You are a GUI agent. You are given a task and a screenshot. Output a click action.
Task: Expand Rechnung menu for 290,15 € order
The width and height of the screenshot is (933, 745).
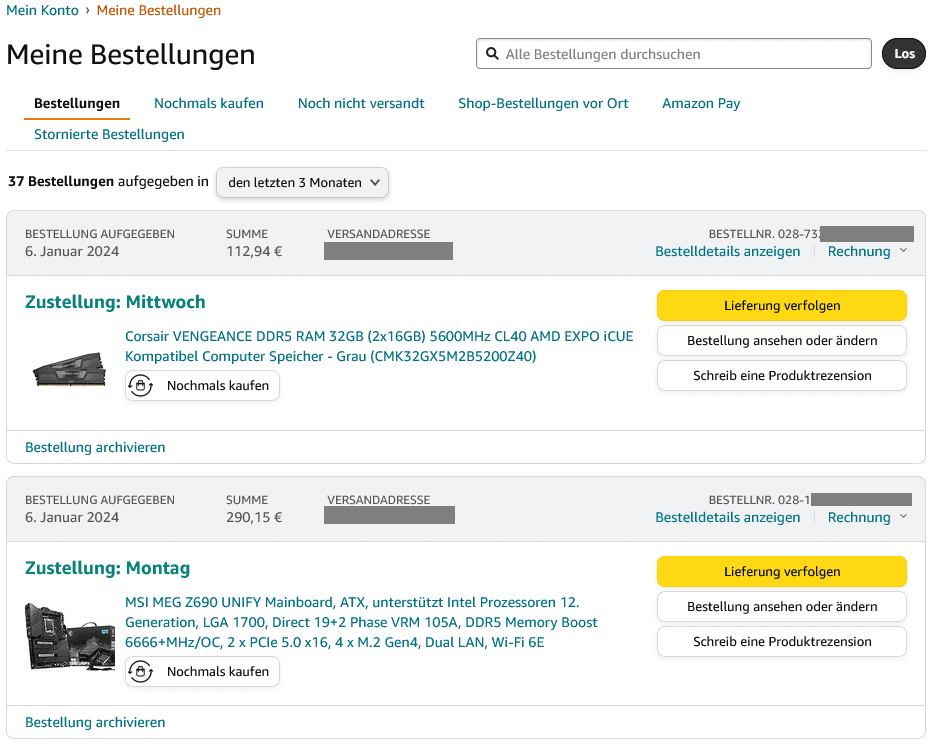coord(868,517)
